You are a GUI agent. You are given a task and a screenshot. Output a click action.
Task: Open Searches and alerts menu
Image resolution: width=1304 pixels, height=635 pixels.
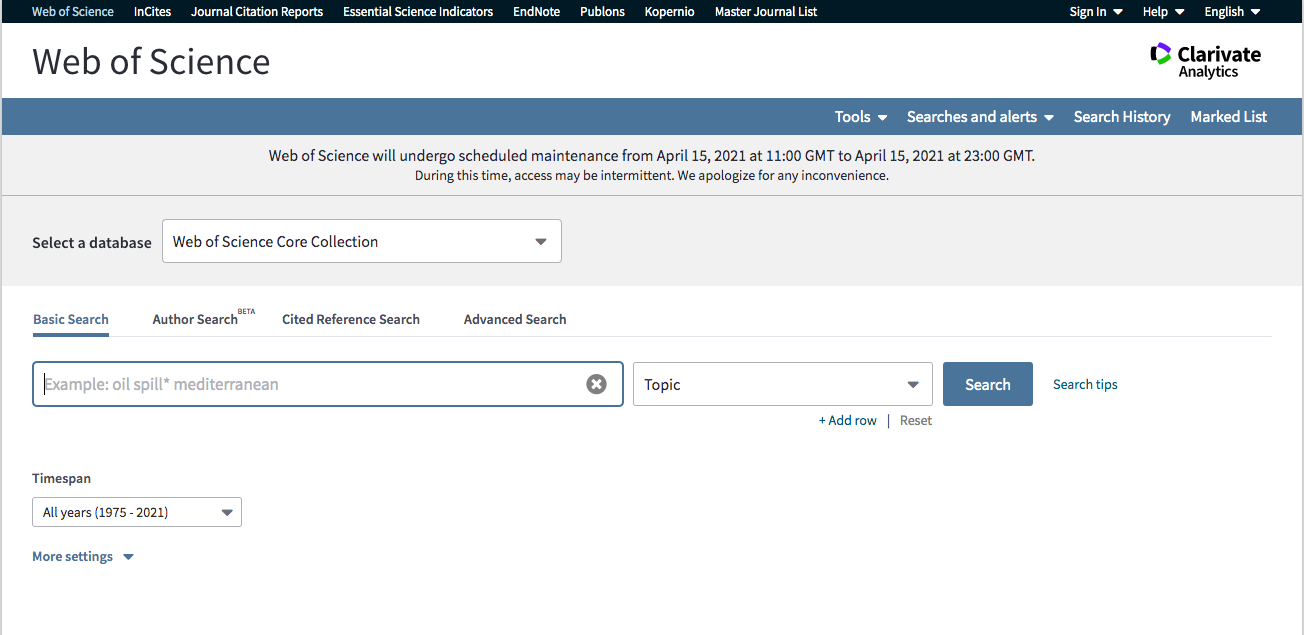pos(980,116)
